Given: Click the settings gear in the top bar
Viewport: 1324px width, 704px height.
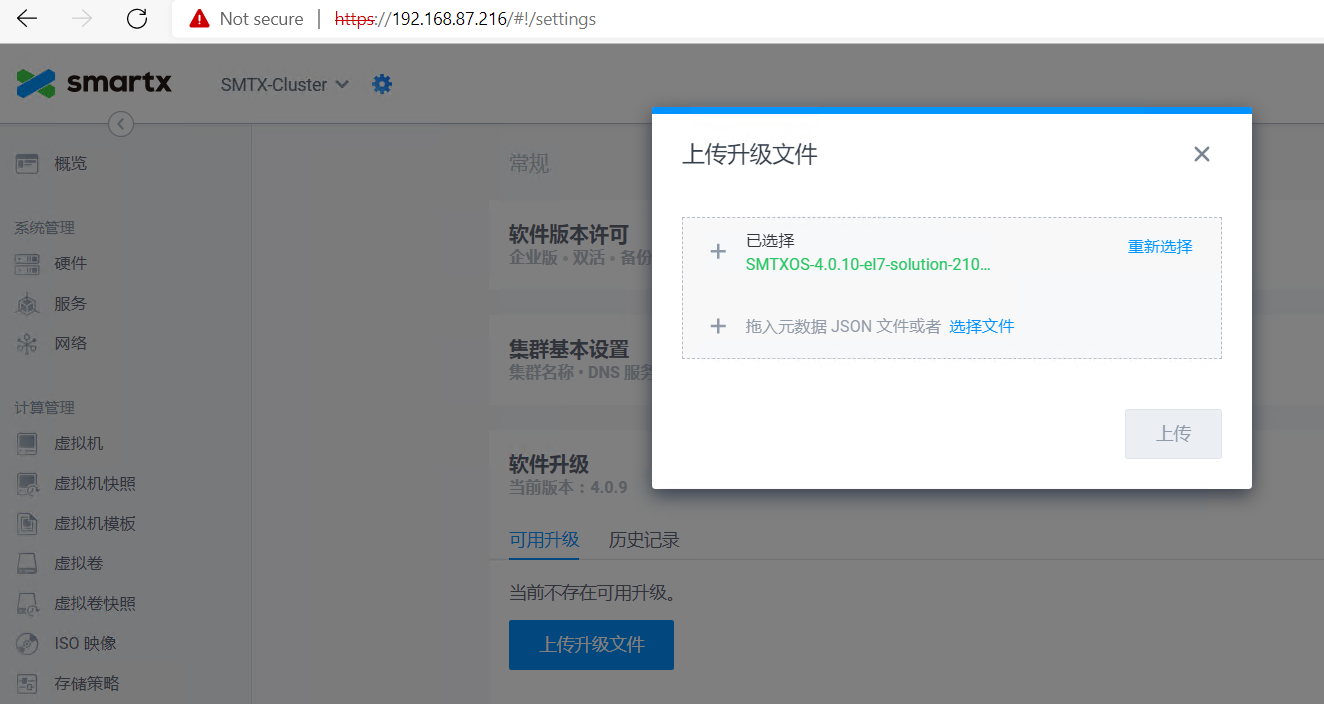Looking at the screenshot, I should pyautogui.click(x=381, y=84).
